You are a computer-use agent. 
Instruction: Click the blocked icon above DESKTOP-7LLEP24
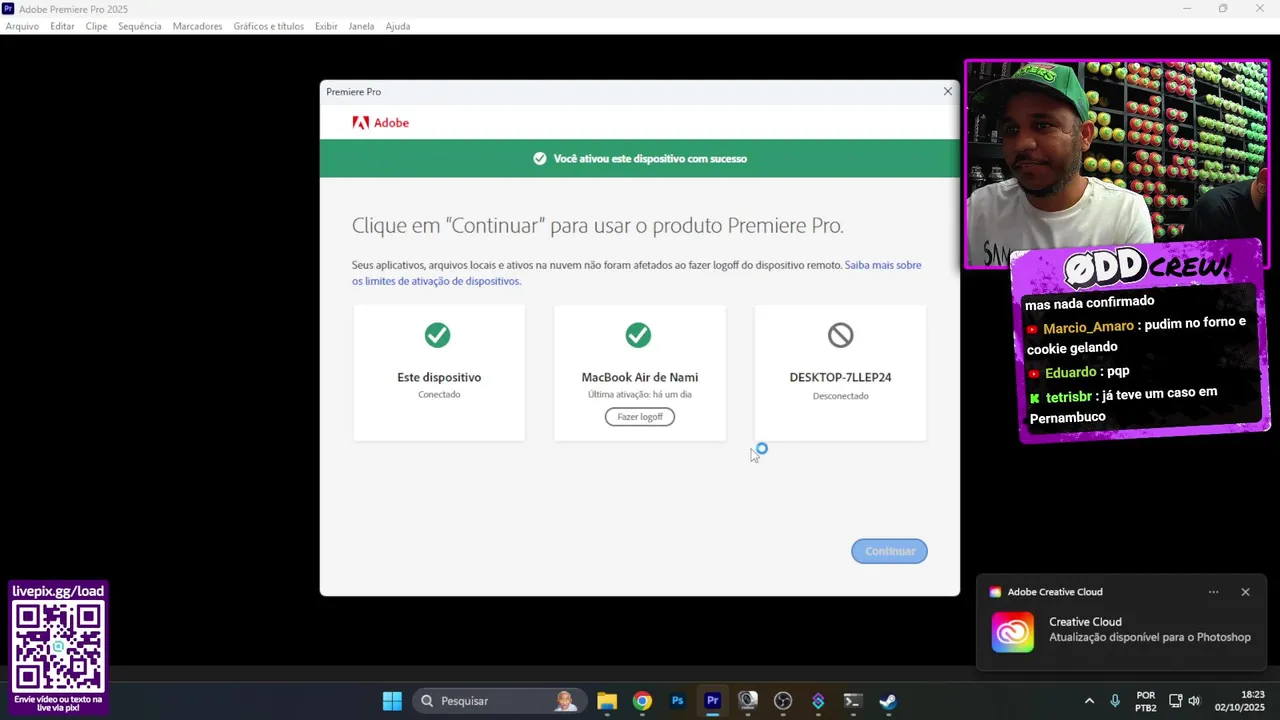(840, 335)
